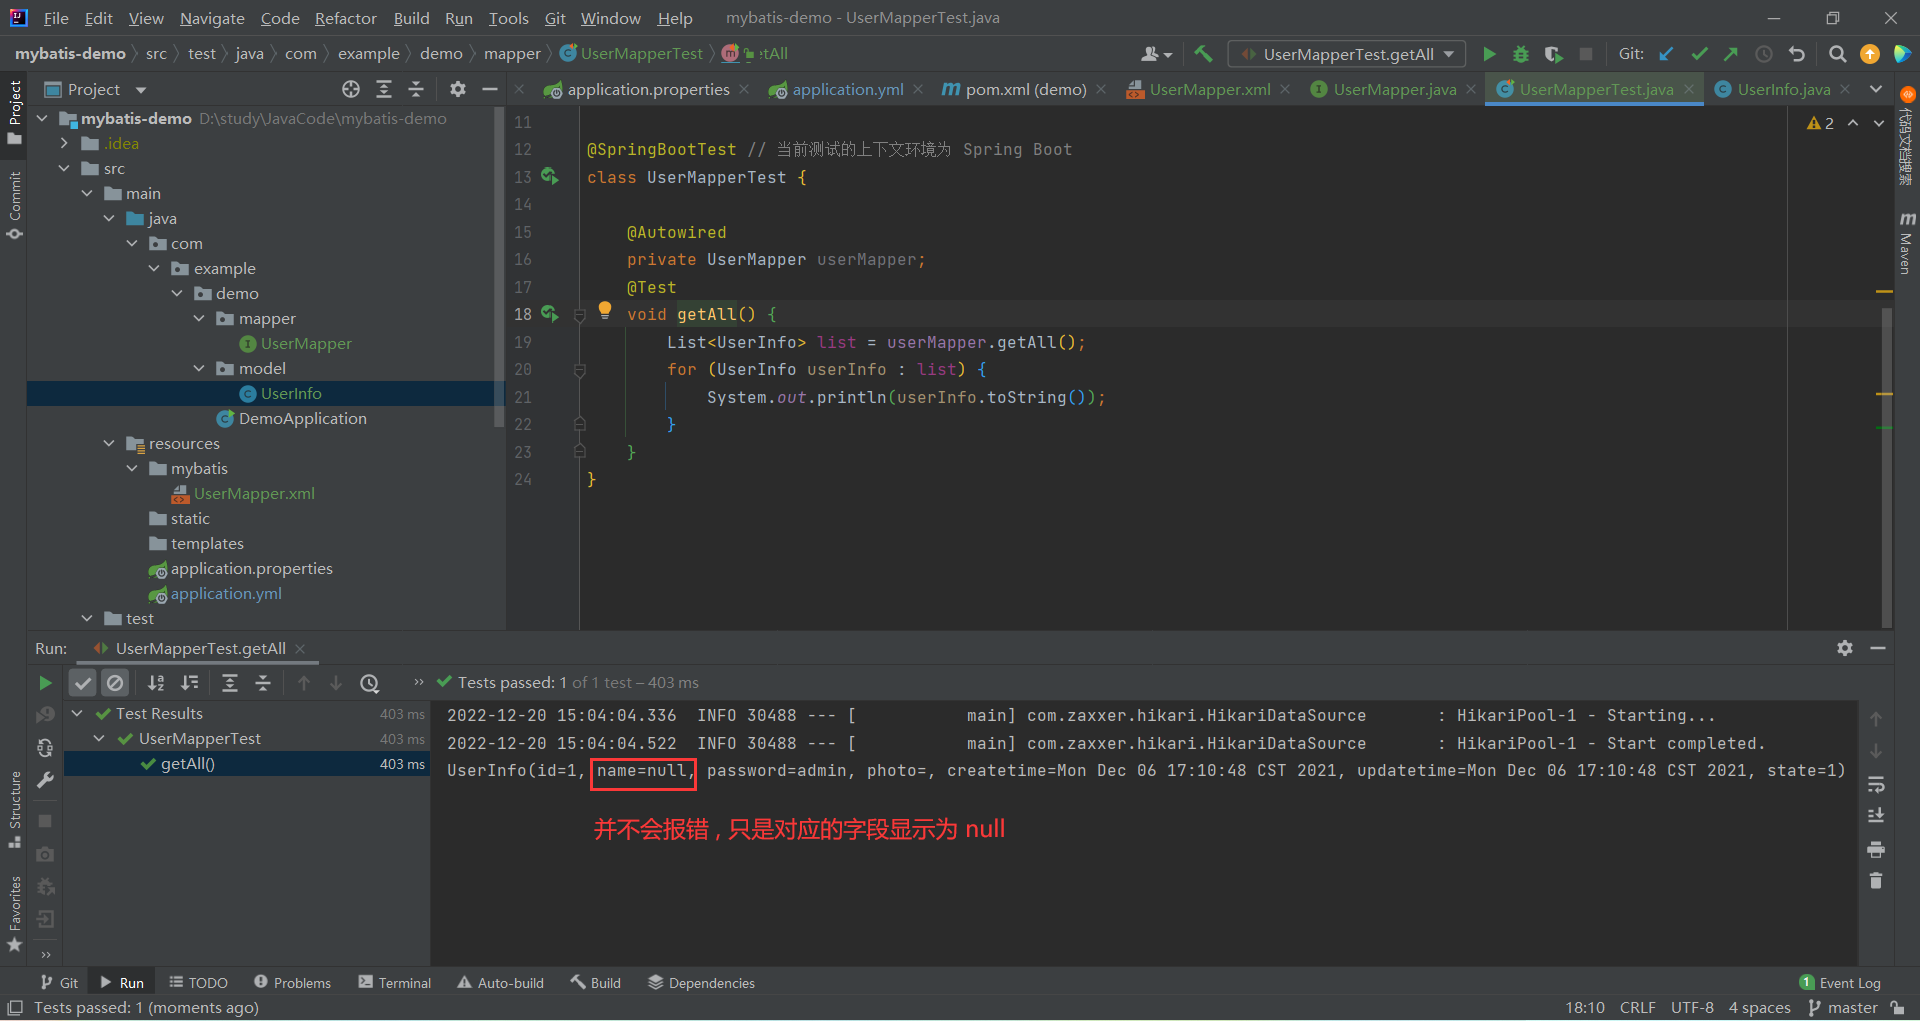This screenshot has height=1021, width=1920.
Task: Rerun the test from the Run panel
Action: (45, 683)
